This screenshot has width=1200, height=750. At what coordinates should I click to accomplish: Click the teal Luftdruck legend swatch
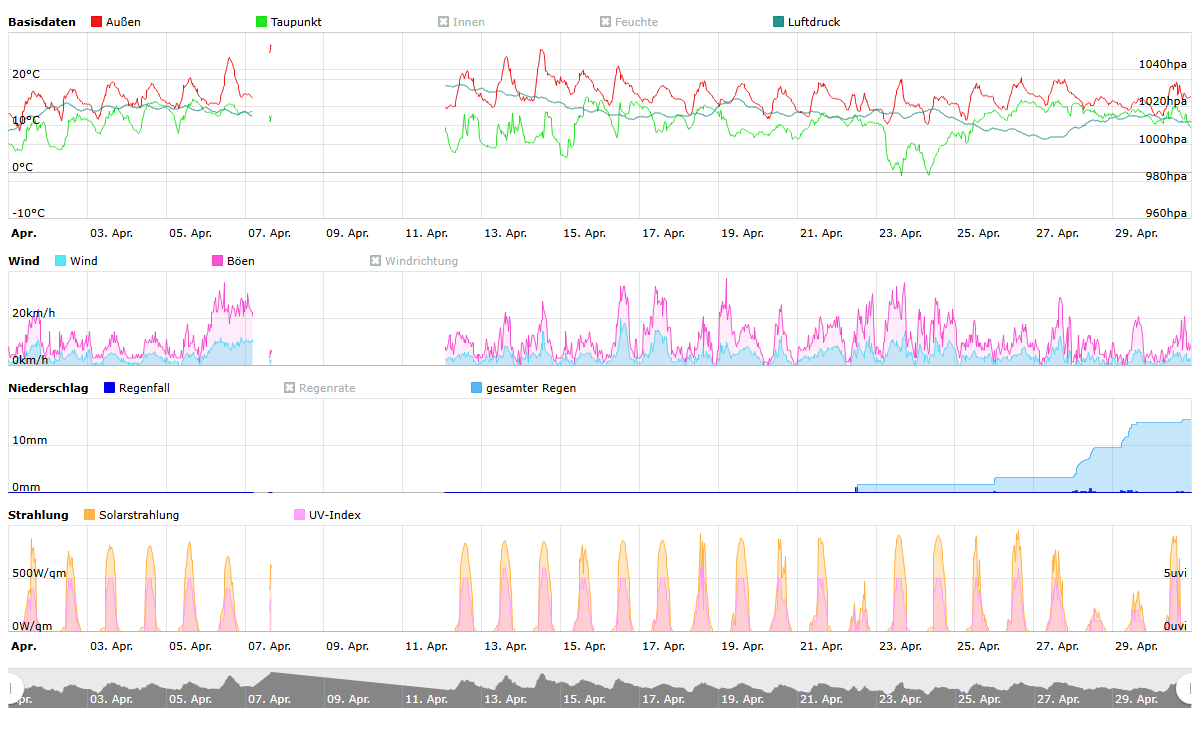tap(779, 22)
